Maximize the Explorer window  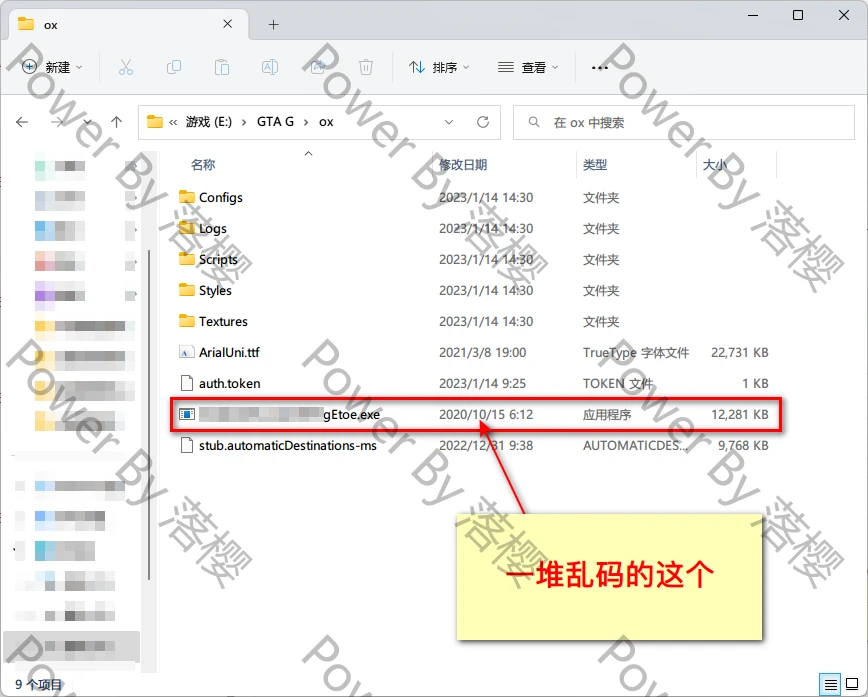point(798,15)
